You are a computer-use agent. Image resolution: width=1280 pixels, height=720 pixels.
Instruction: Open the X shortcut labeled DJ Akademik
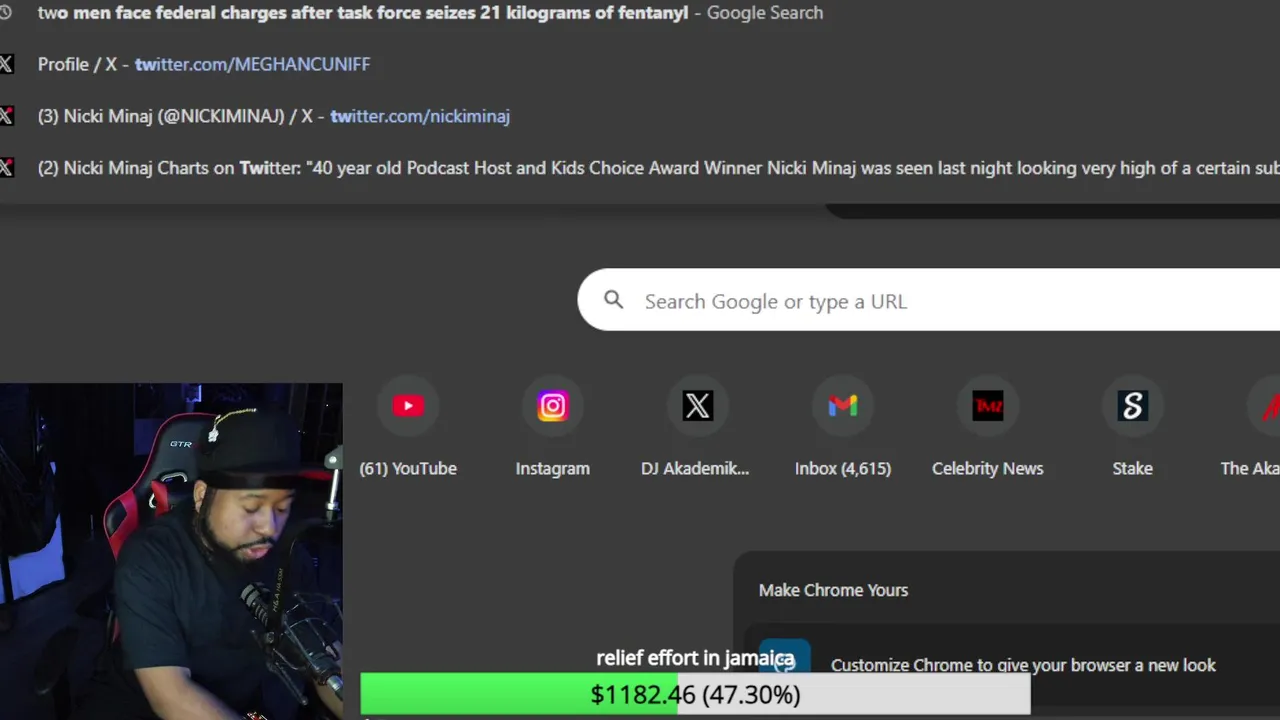(x=698, y=406)
